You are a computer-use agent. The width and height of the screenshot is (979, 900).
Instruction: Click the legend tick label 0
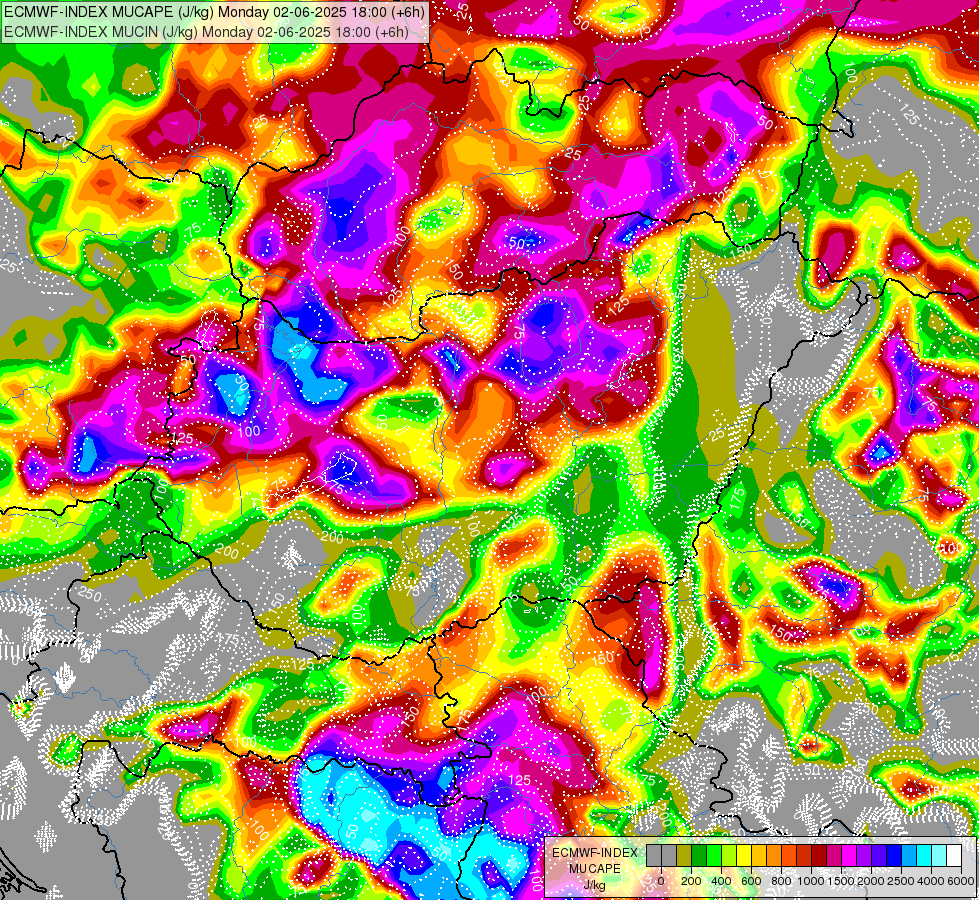click(x=661, y=881)
